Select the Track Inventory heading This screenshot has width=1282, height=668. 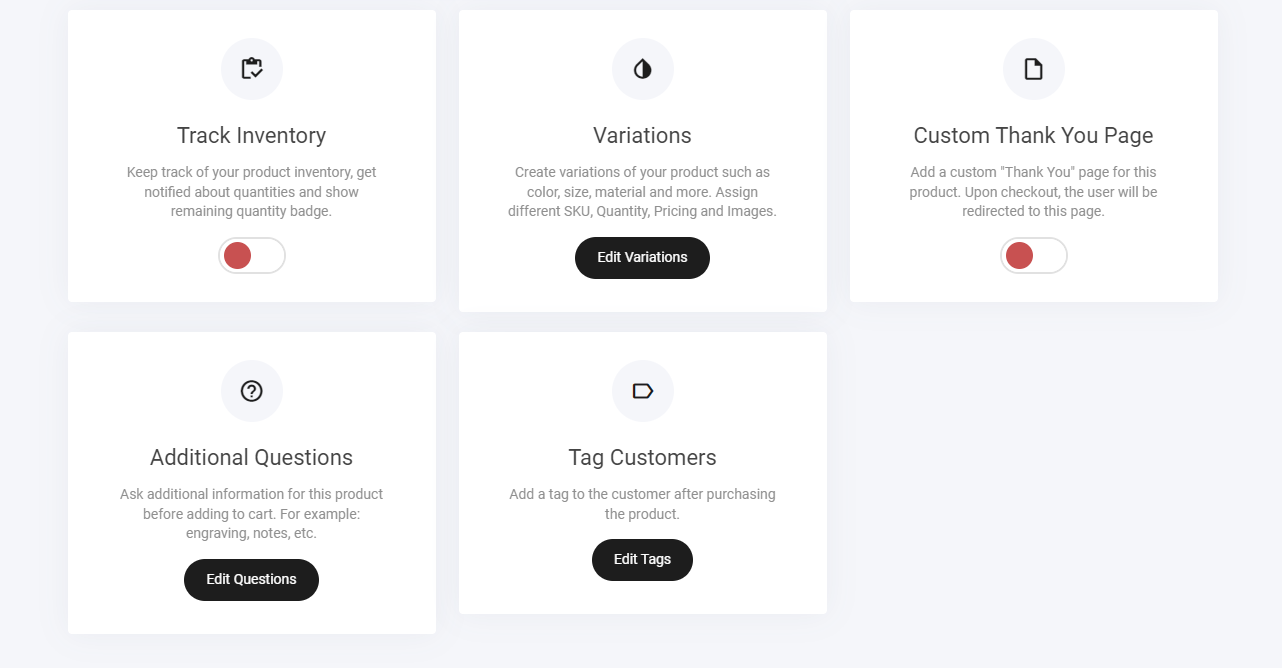click(252, 135)
